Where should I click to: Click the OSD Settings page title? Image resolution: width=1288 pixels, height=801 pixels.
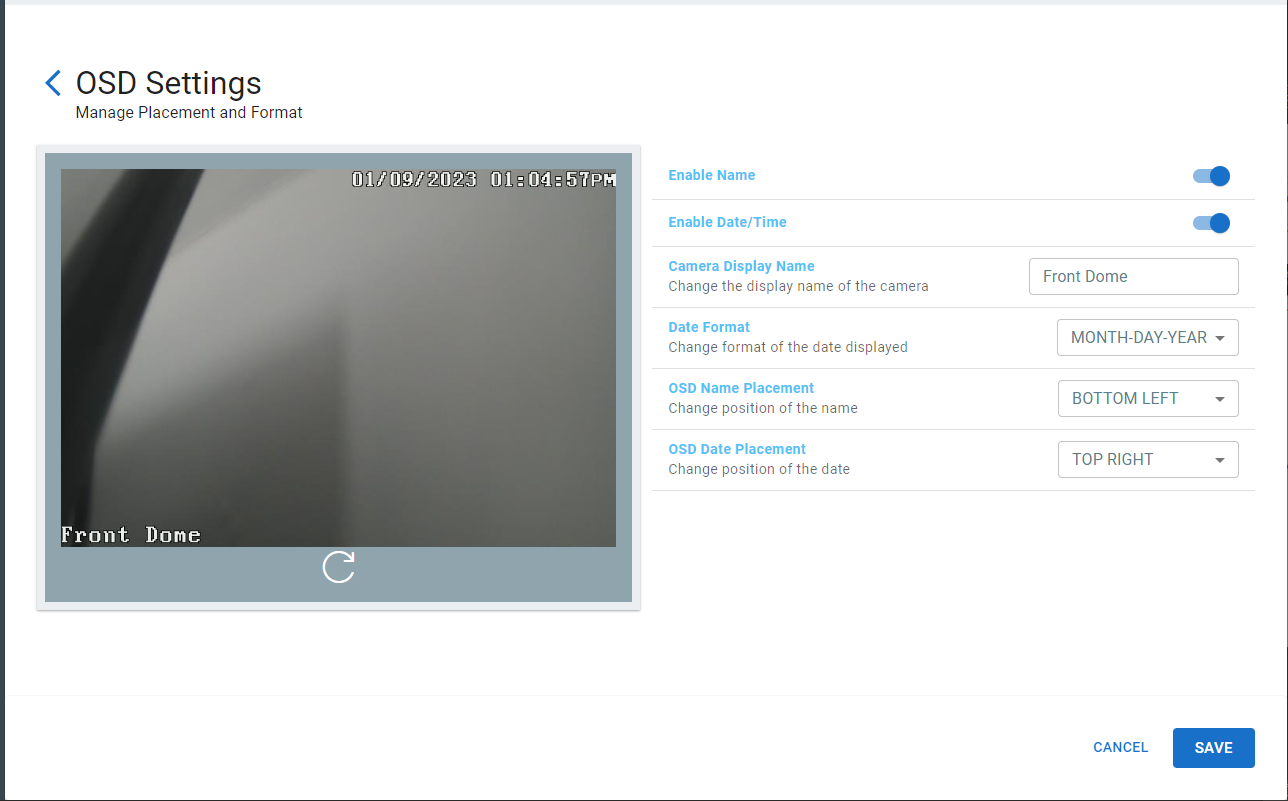[169, 83]
